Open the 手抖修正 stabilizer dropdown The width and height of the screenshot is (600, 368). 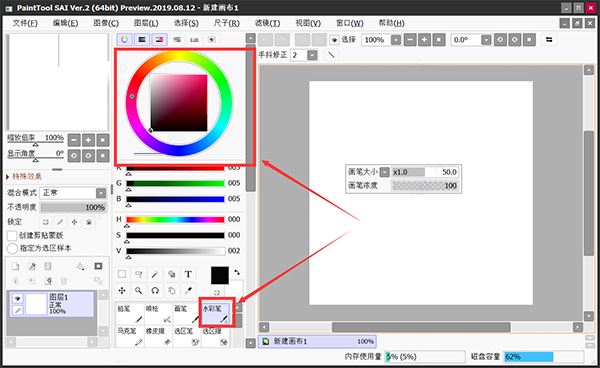coord(312,55)
